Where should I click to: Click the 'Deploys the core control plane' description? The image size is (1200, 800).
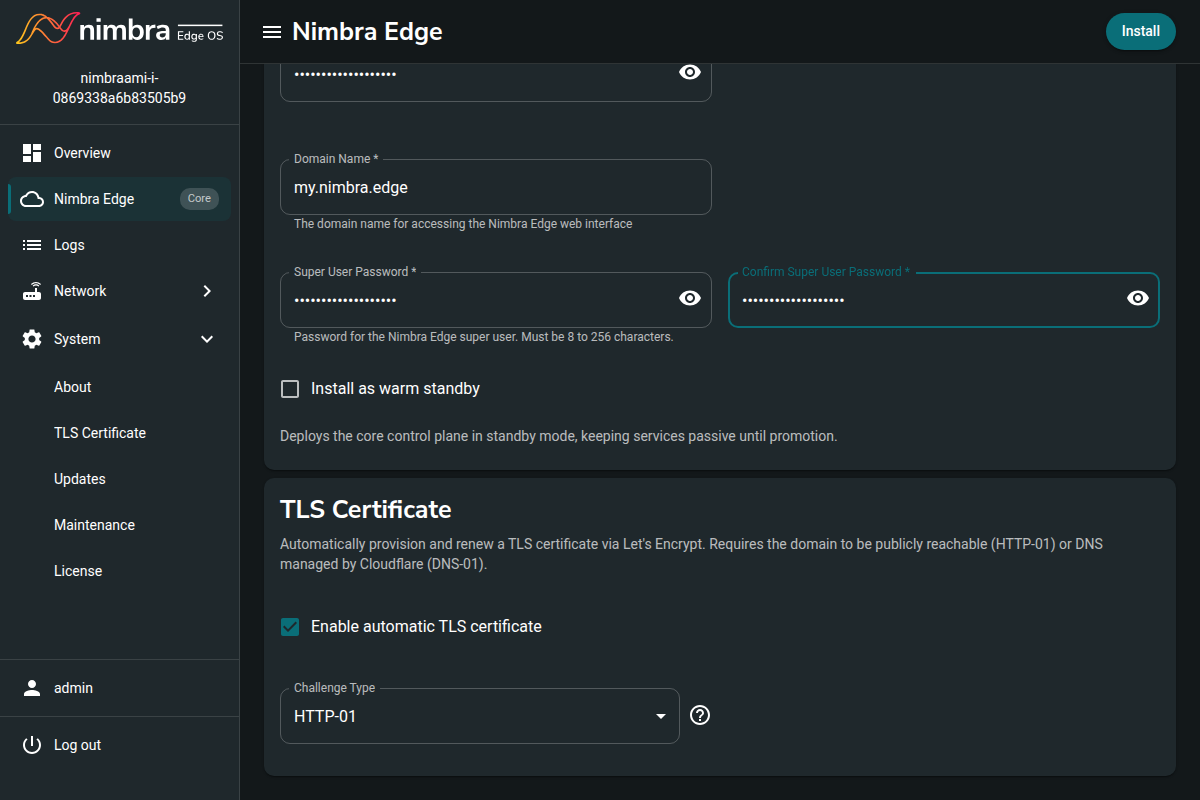[x=558, y=436]
